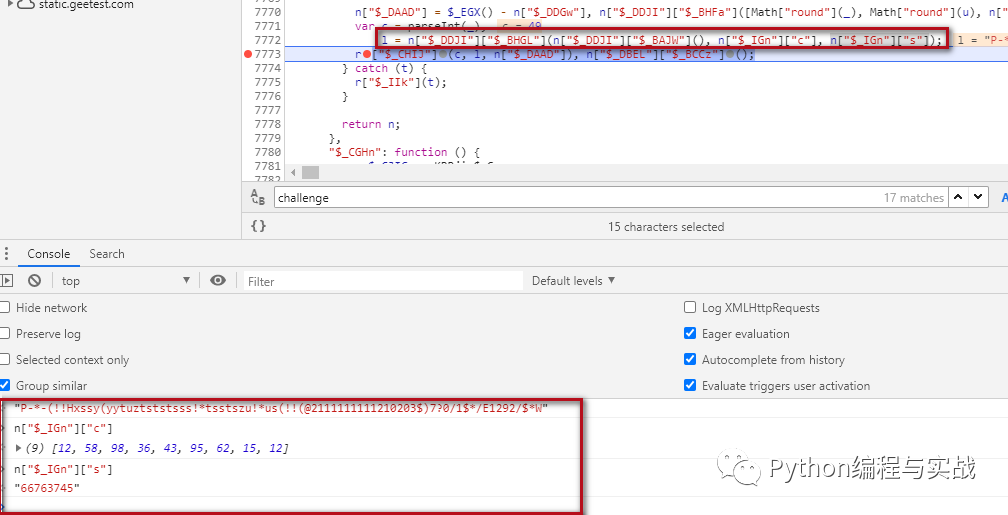Image resolution: width=1008 pixels, height=515 pixels.
Task: Enable Preserve log checkbox
Action: coord(4,334)
